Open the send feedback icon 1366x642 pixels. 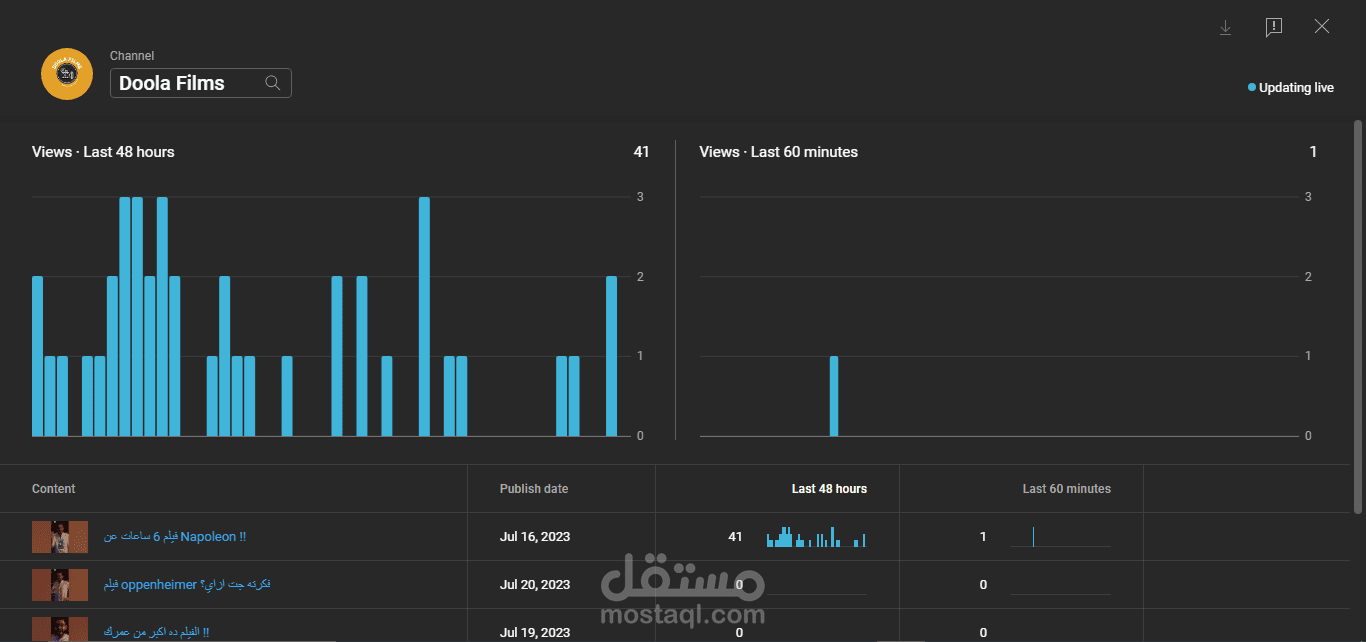click(x=1273, y=28)
